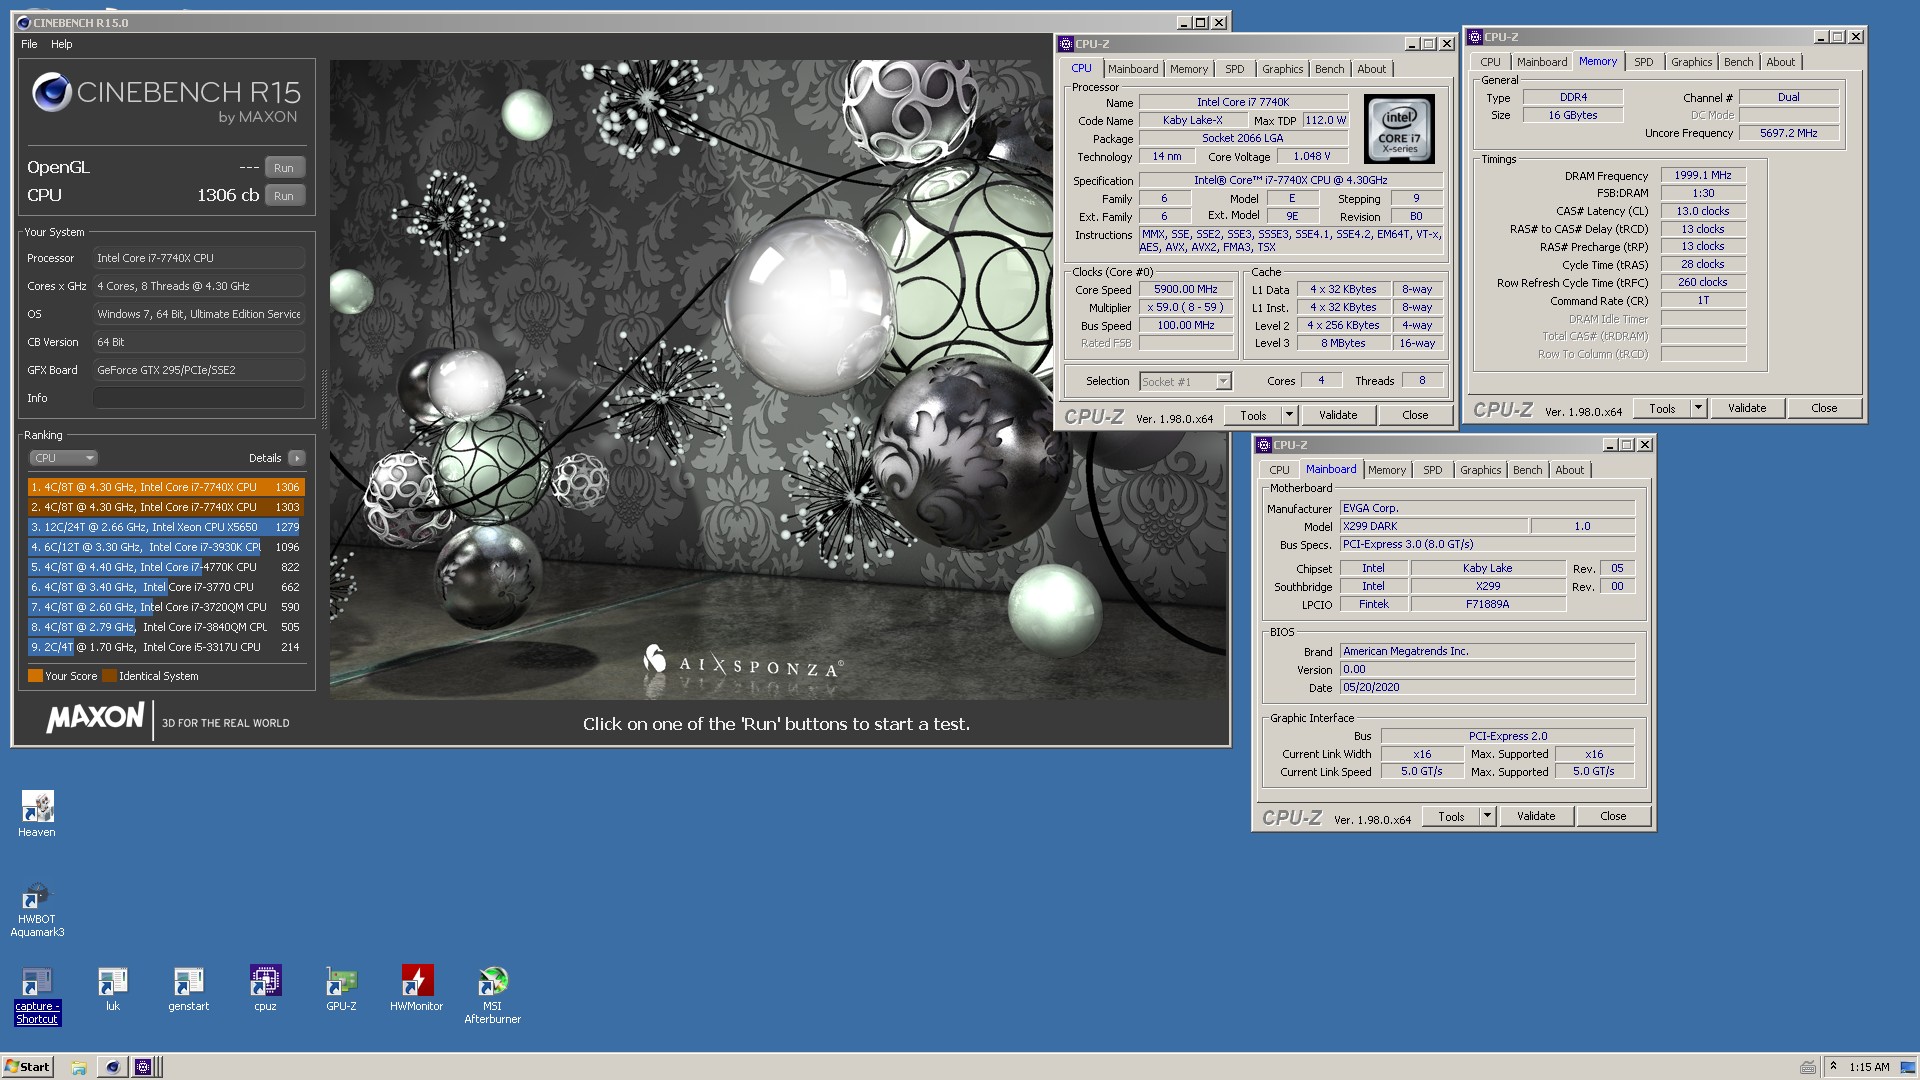Open HWMonitor desktop shortcut
The width and height of the screenshot is (1920, 1080).
click(416, 990)
